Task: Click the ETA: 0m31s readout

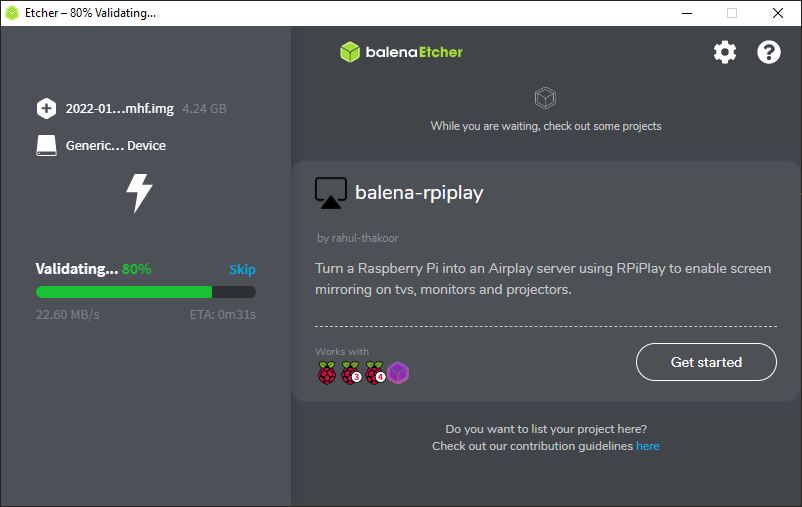Action: coord(222,315)
